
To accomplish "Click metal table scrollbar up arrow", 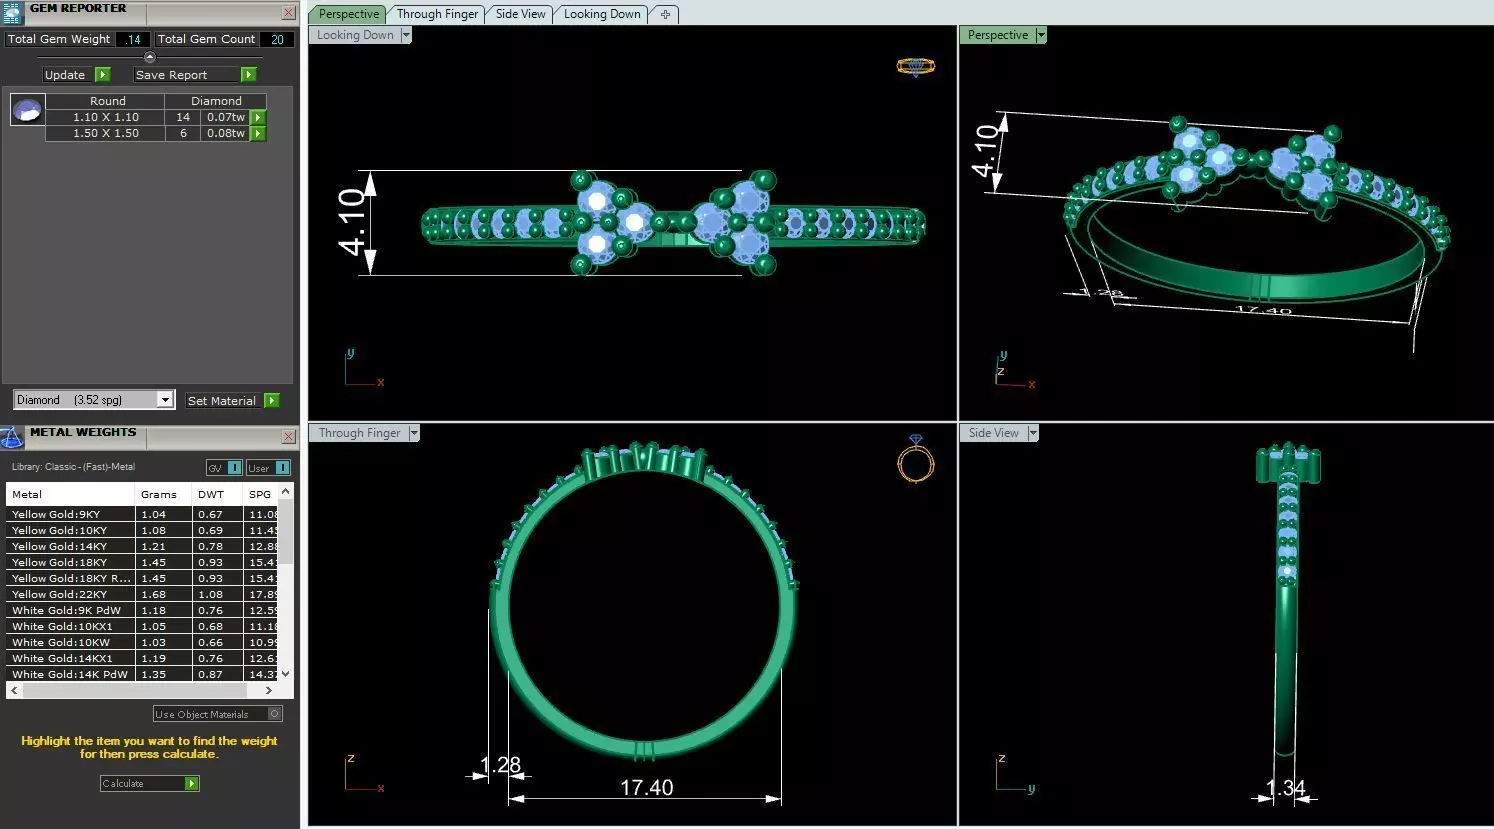I will [286, 492].
